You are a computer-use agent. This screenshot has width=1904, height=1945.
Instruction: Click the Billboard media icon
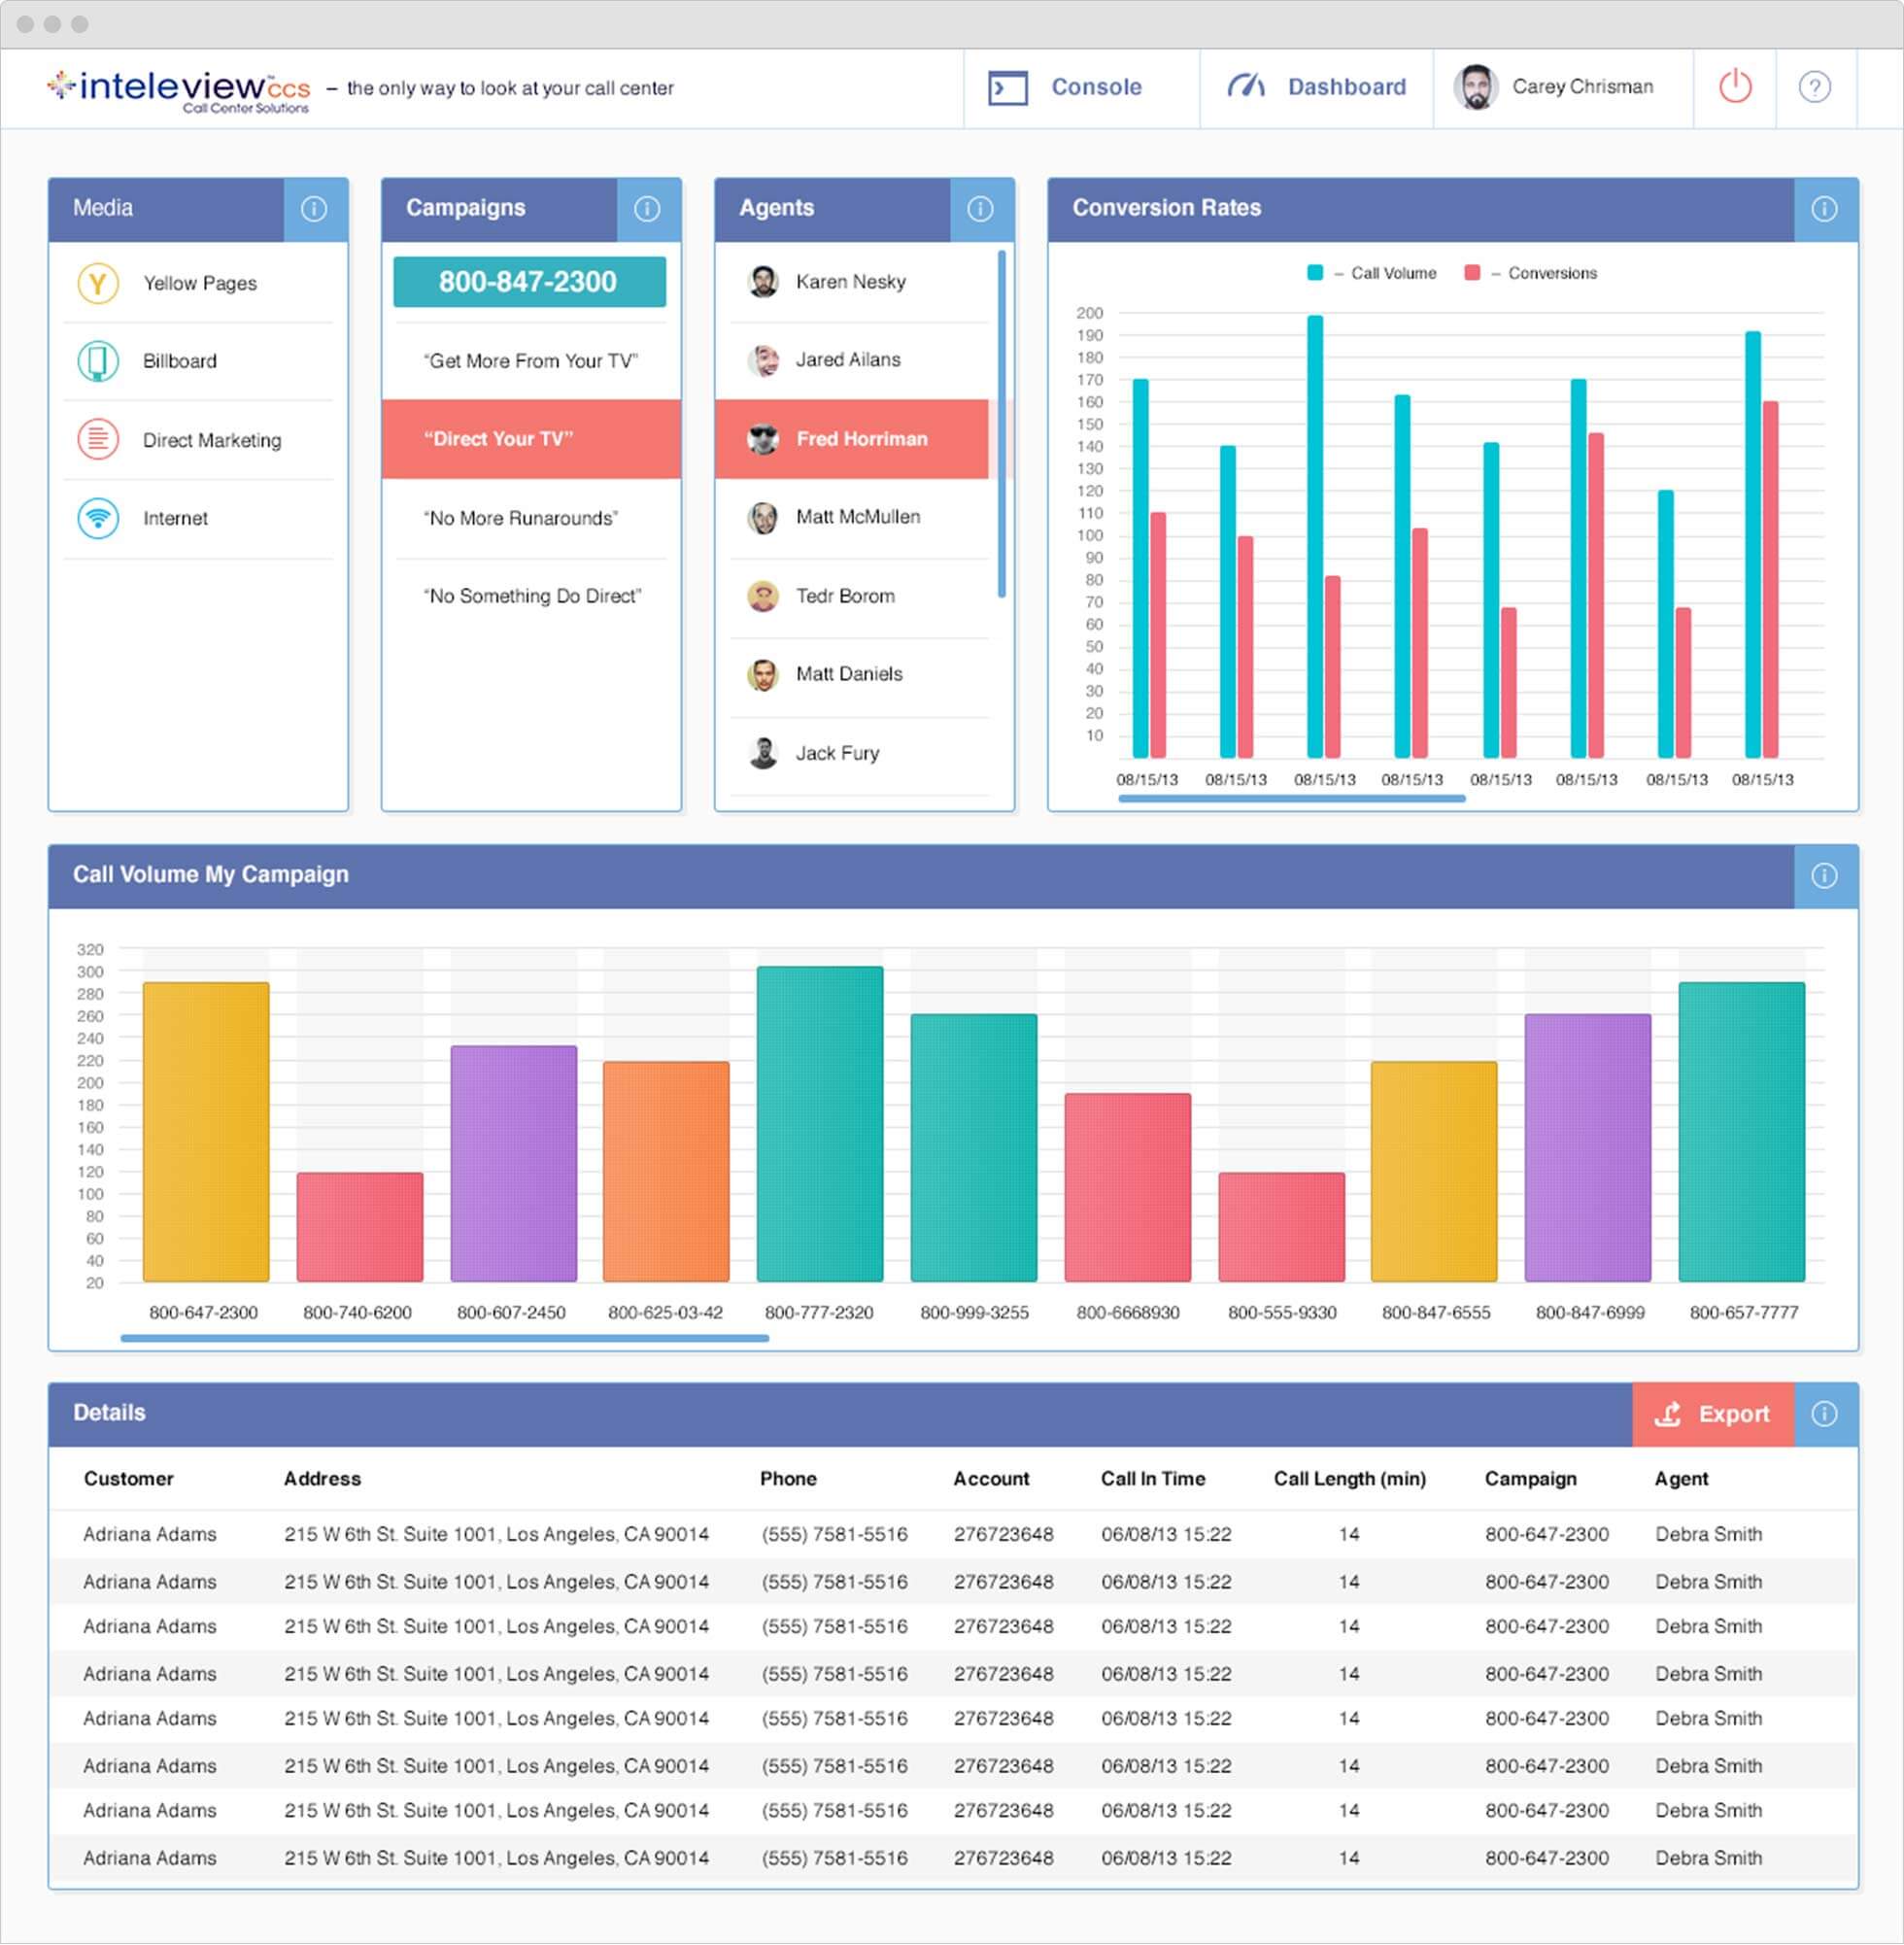click(x=98, y=361)
